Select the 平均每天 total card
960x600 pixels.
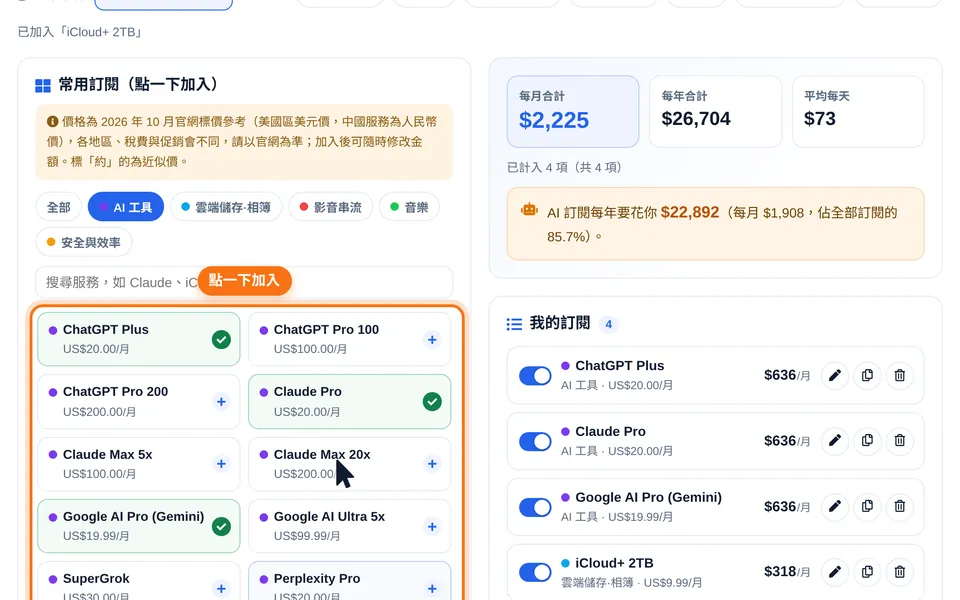click(858, 111)
